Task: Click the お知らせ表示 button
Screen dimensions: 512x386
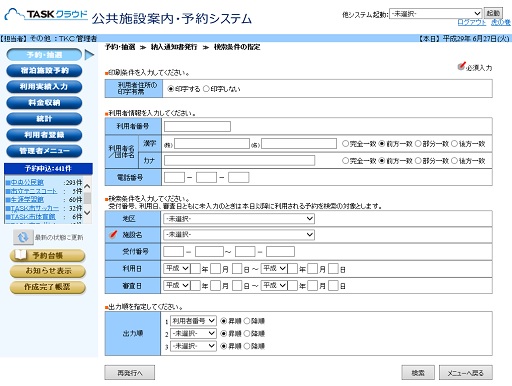Action: 47,271
